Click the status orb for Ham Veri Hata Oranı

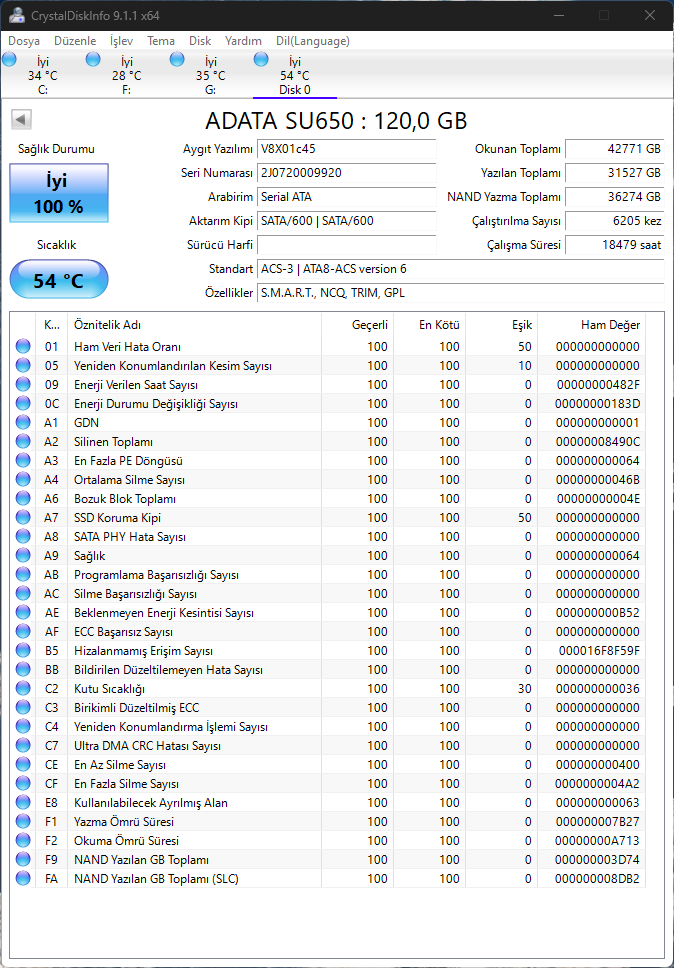tap(23, 346)
